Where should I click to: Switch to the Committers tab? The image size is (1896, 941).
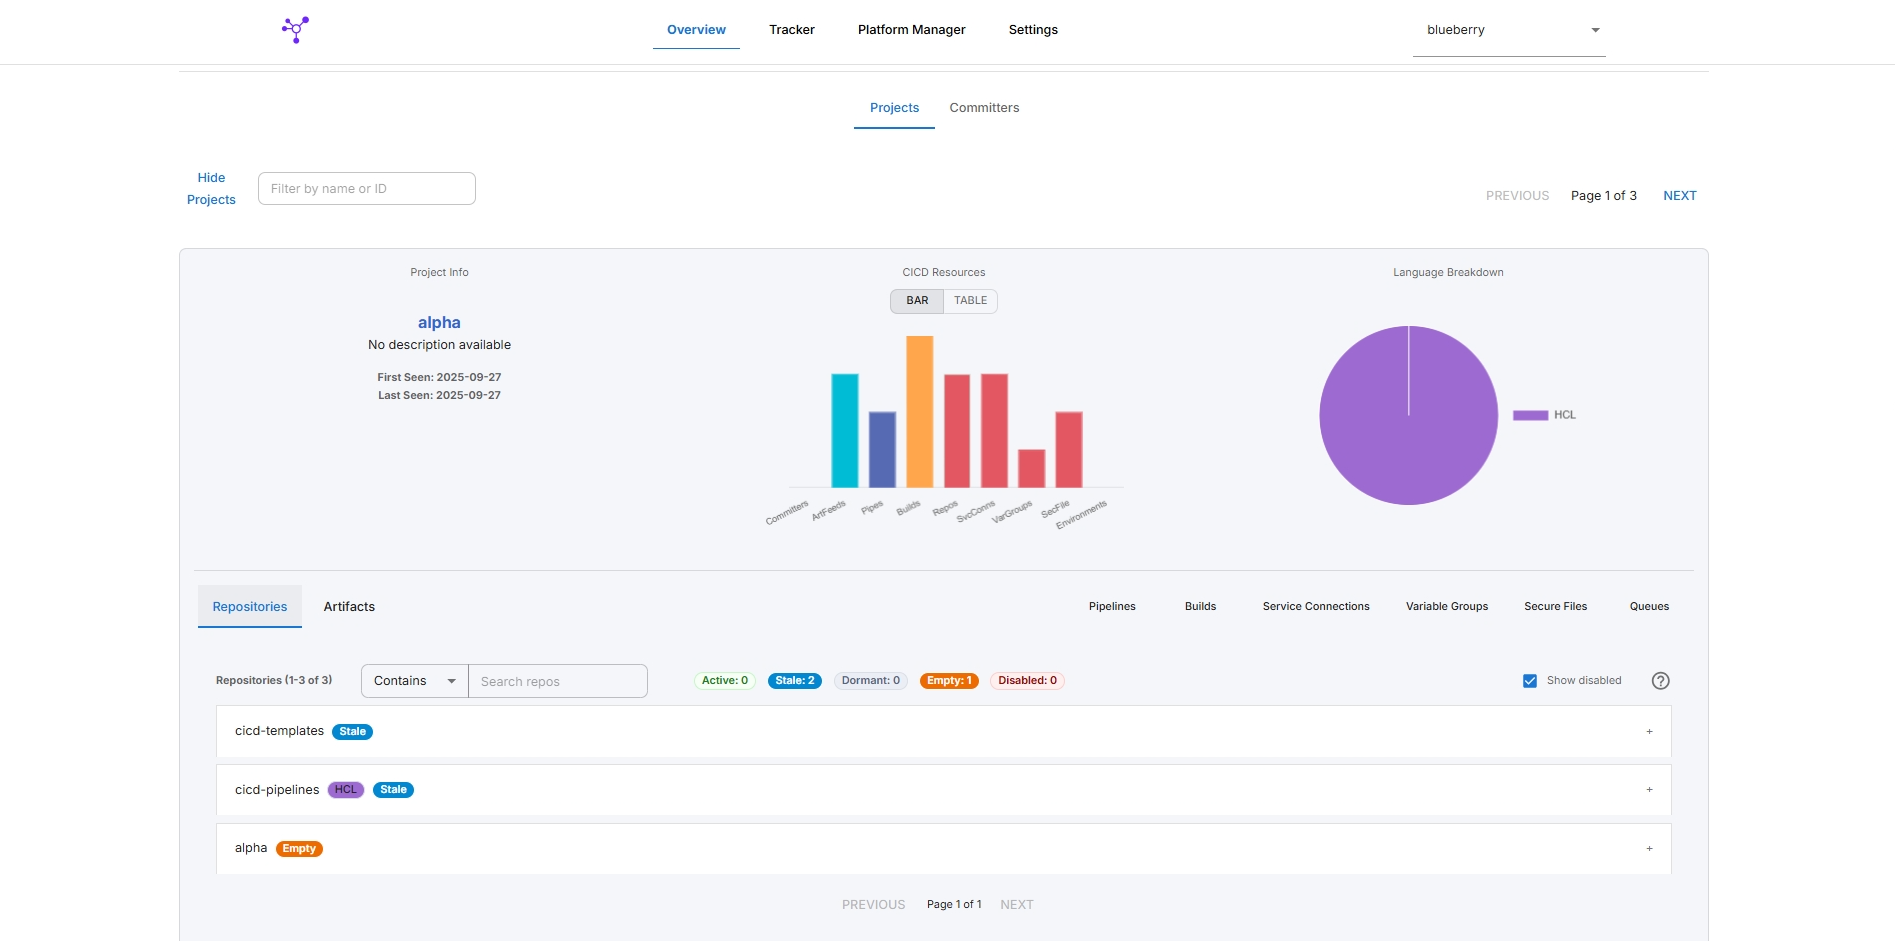984,108
